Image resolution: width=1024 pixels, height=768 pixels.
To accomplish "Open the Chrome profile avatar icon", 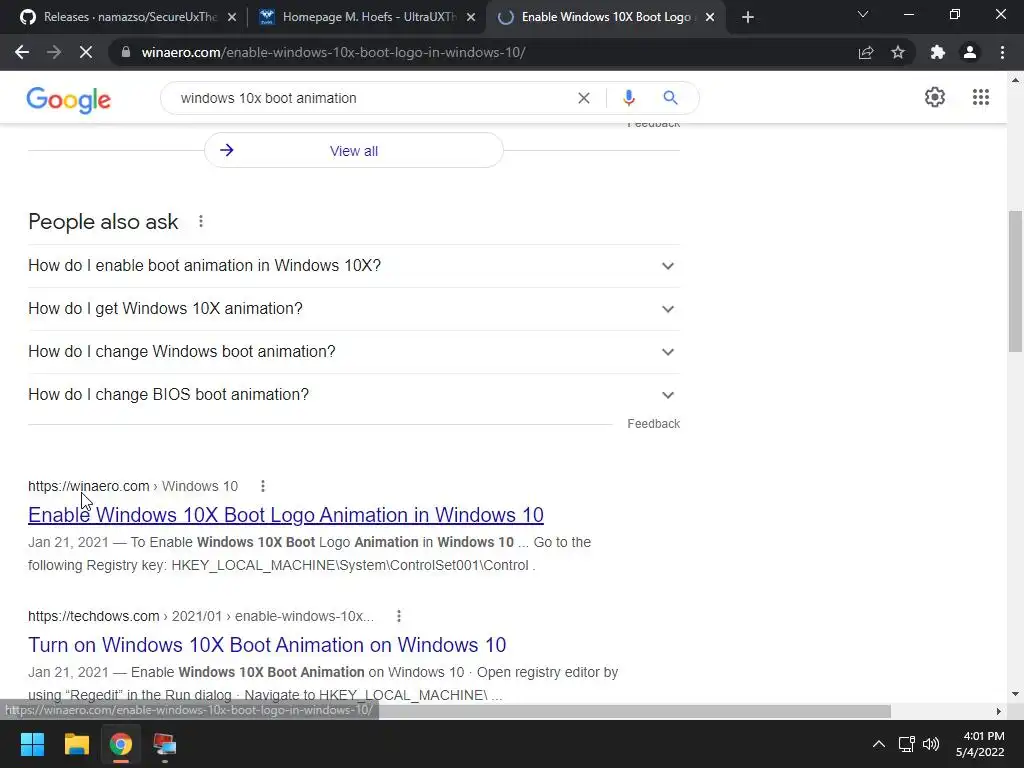I will 970,52.
